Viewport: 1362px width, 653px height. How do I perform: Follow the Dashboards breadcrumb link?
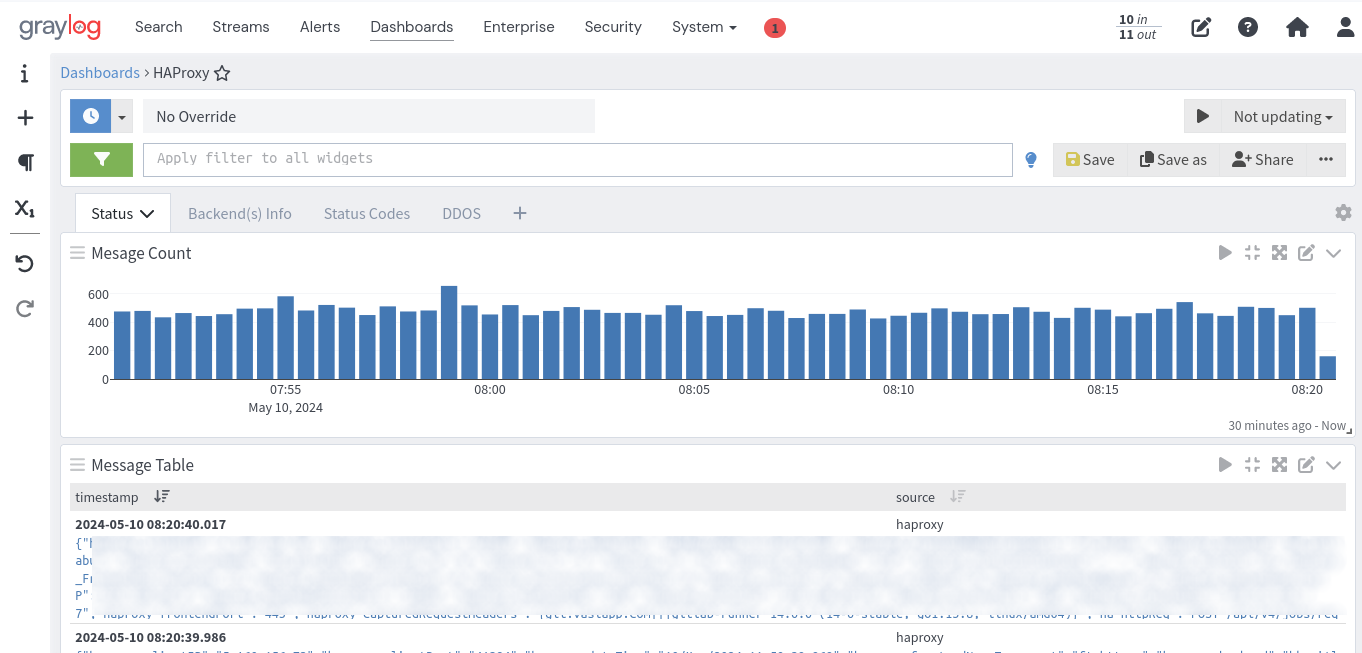[100, 73]
